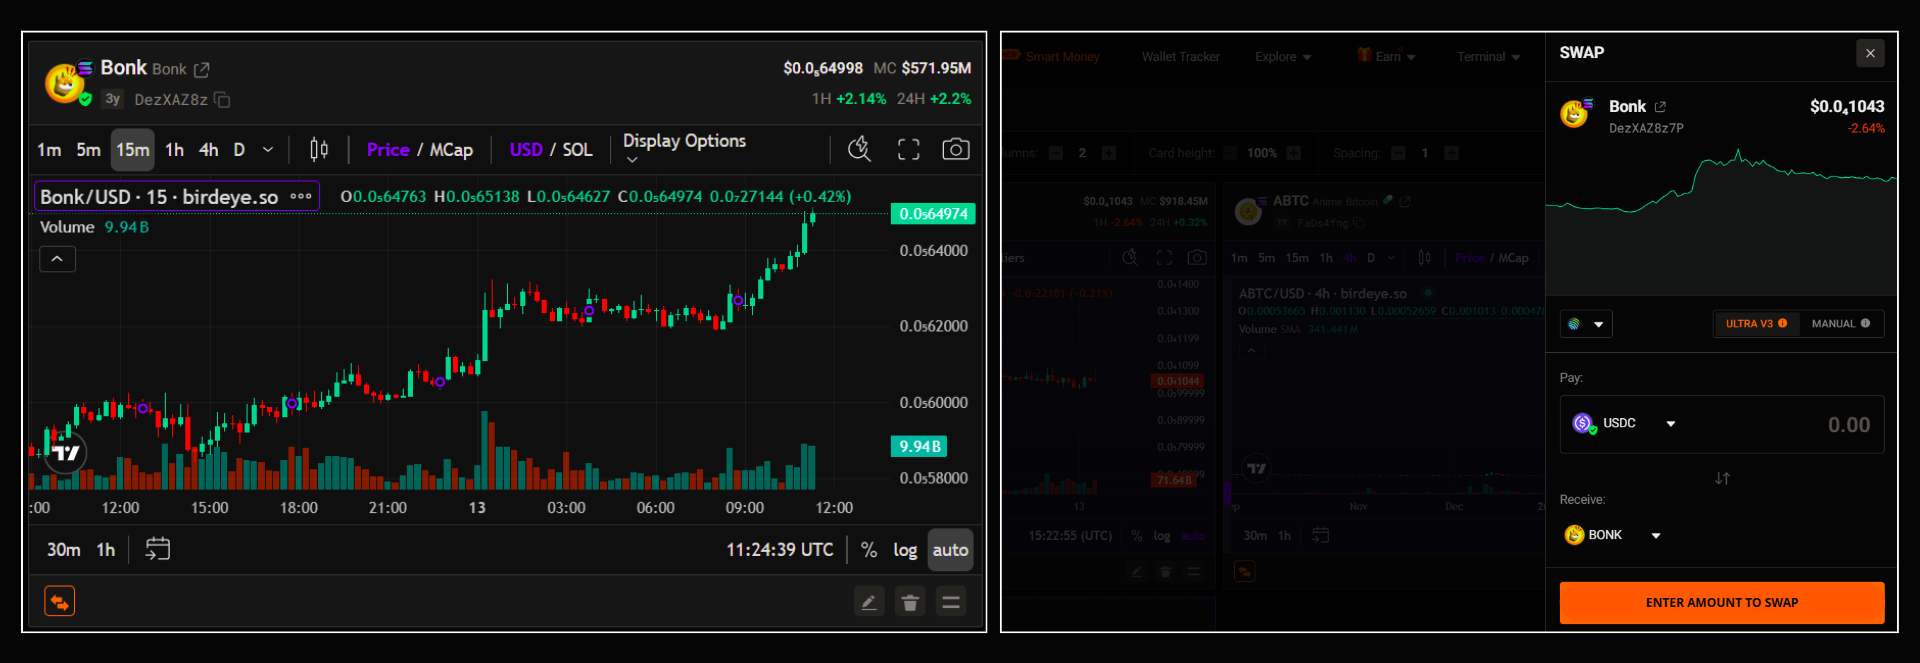Image resolution: width=1920 pixels, height=663 pixels.
Task: Select the 1h timeframe in the Bonk chart top toolbar
Action: (x=175, y=150)
